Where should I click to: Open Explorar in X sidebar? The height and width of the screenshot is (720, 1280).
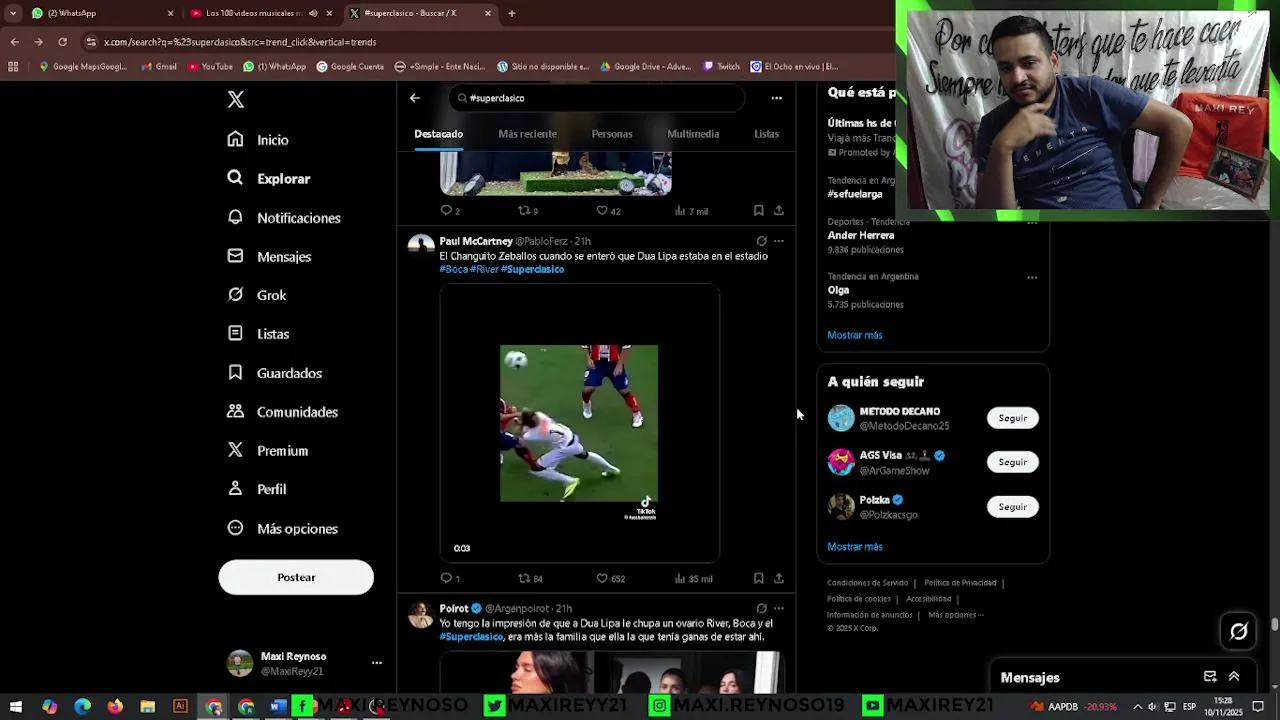[269, 179]
